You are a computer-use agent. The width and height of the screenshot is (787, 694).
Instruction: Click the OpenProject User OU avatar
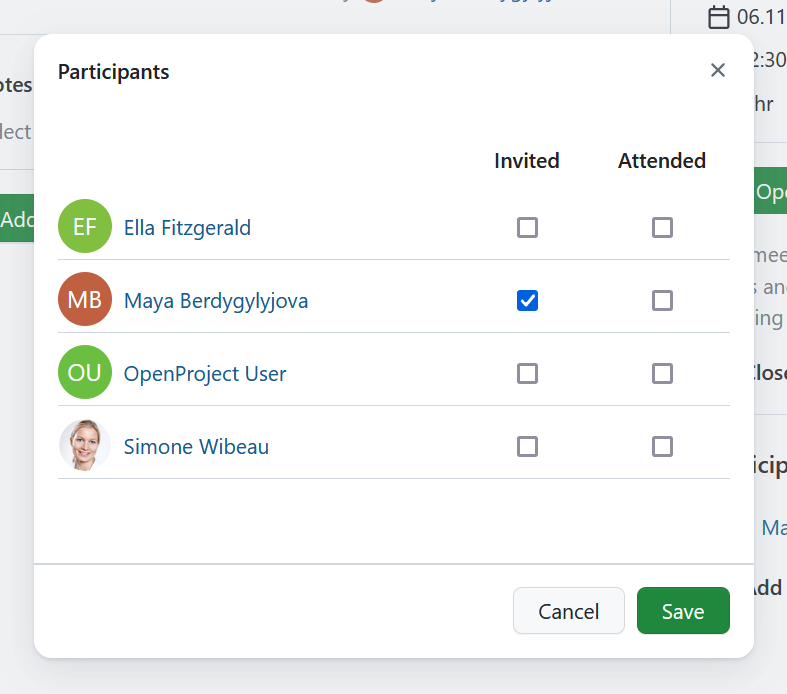(x=85, y=373)
